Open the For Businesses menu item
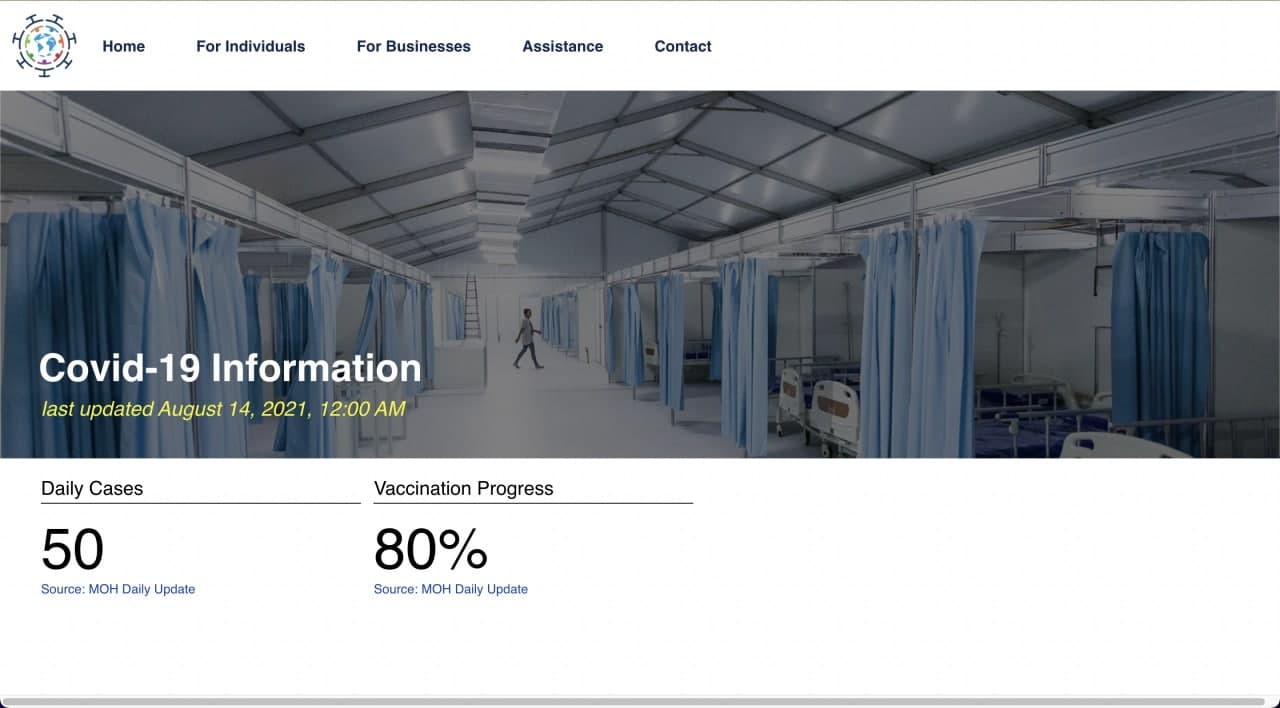The image size is (1280, 708). [x=413, y=46]
